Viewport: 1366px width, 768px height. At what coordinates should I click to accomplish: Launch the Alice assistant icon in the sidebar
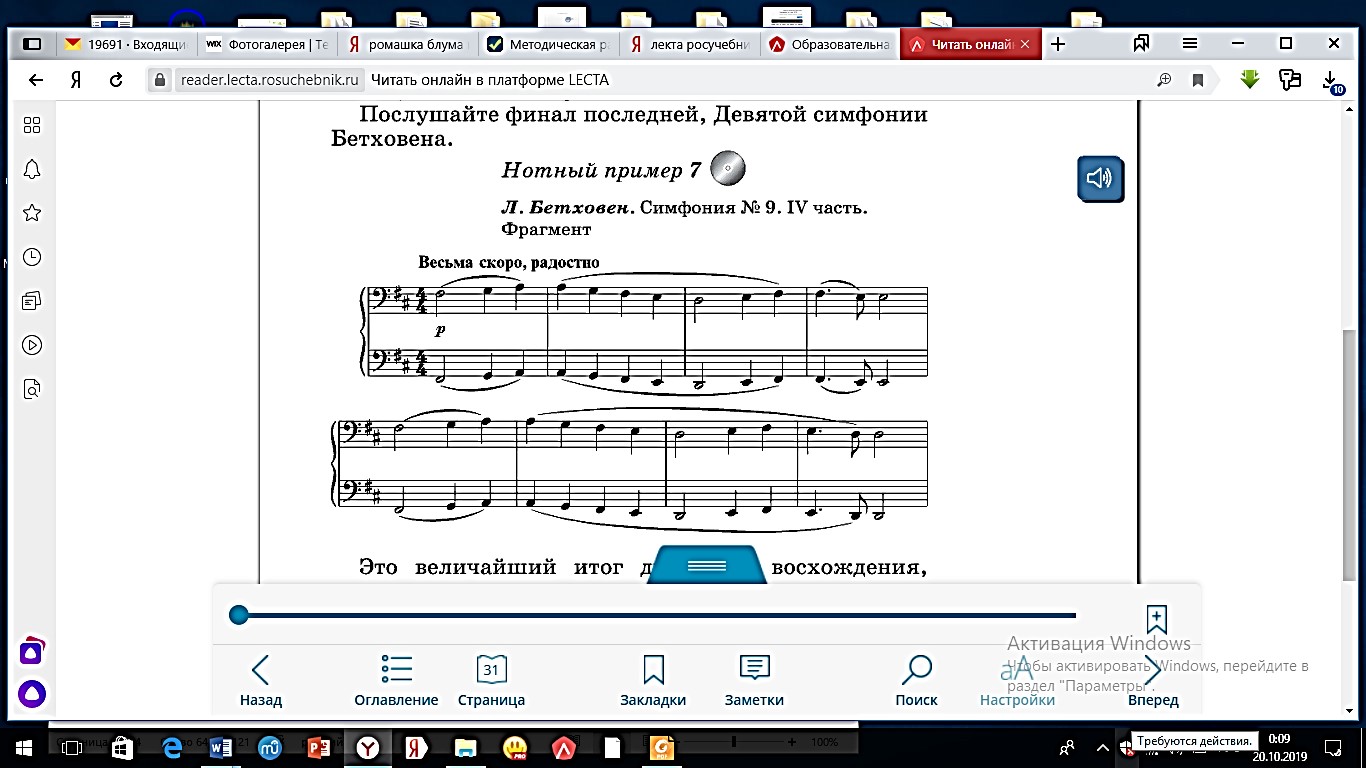32,694
